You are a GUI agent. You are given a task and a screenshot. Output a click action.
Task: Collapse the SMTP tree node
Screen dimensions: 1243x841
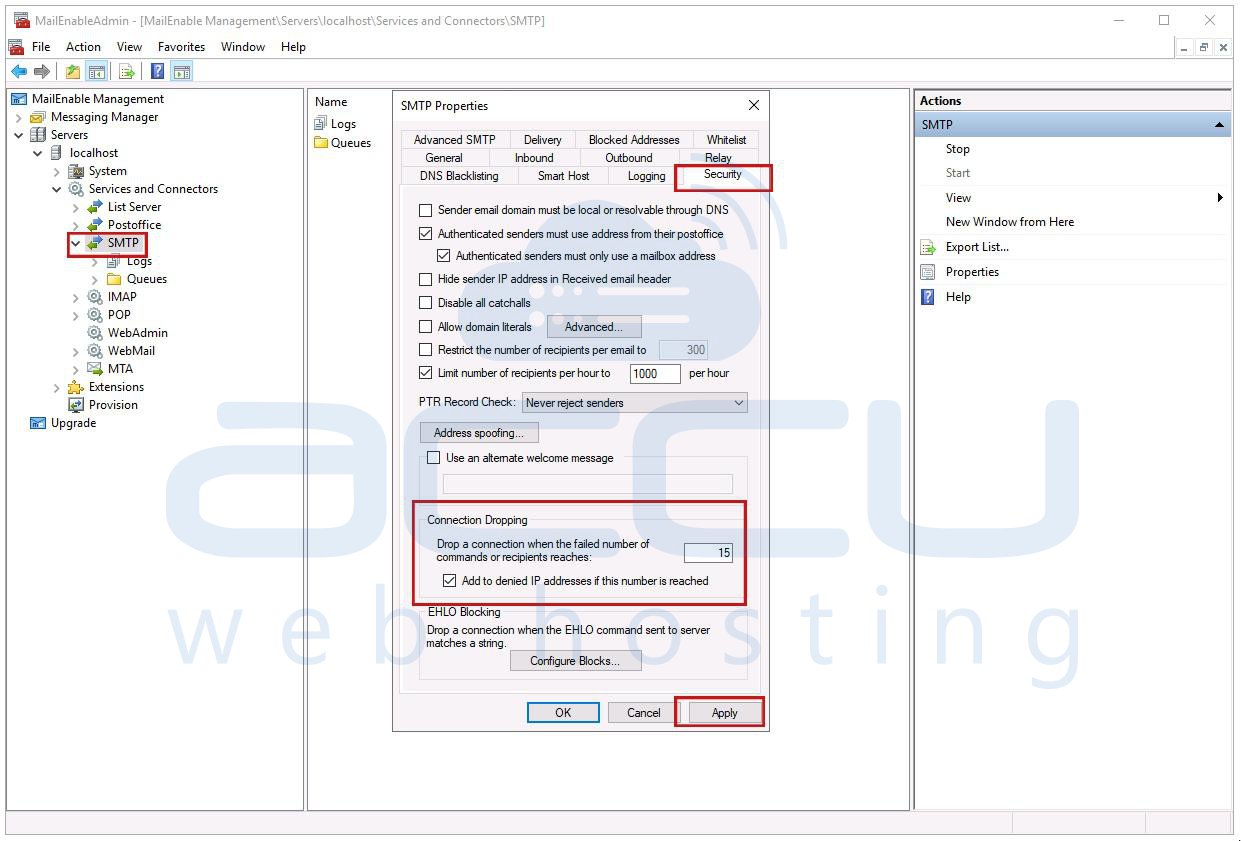pos(76,243)
